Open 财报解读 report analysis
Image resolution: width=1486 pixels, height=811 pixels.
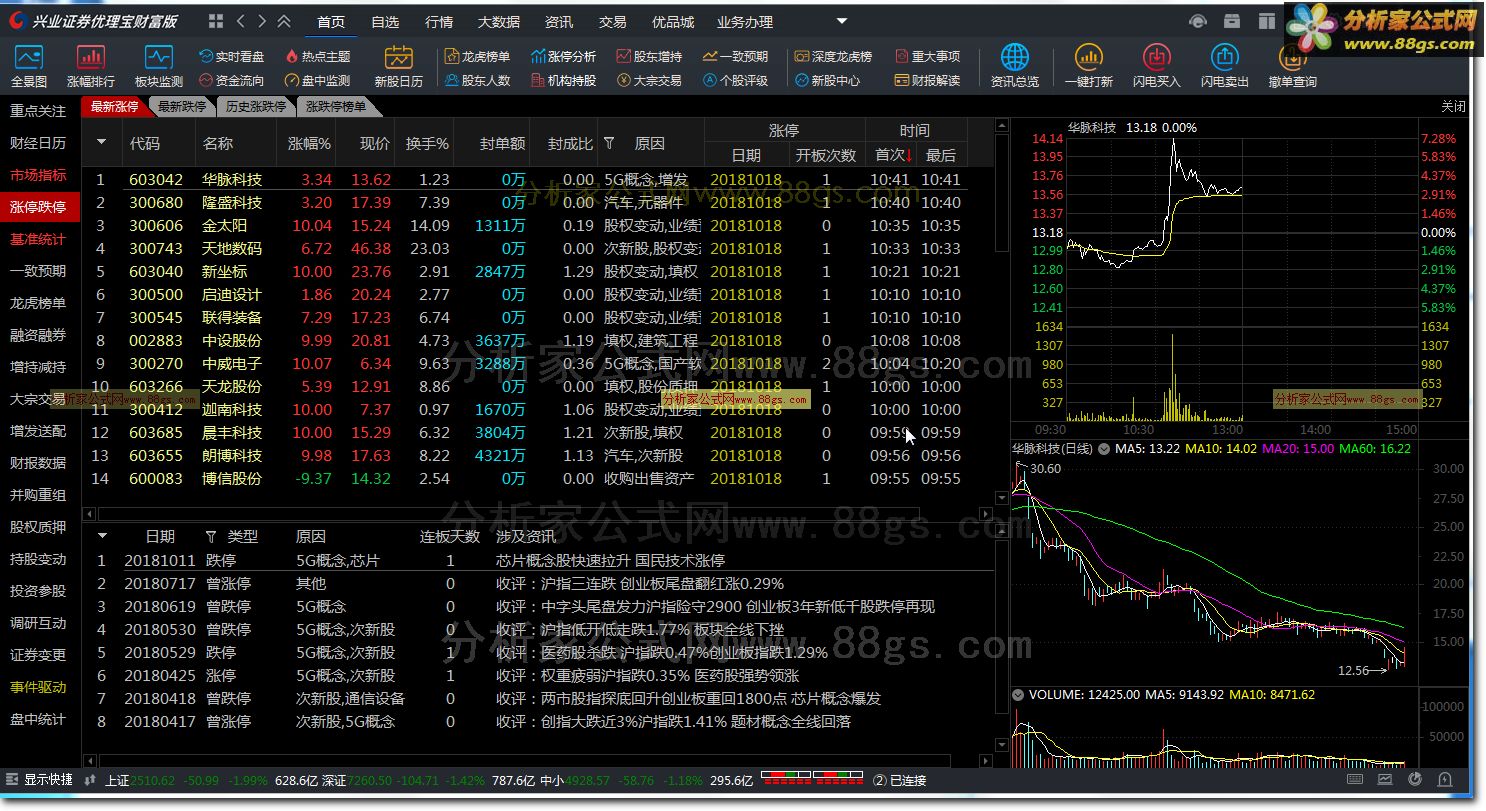(x=927, y=80)
